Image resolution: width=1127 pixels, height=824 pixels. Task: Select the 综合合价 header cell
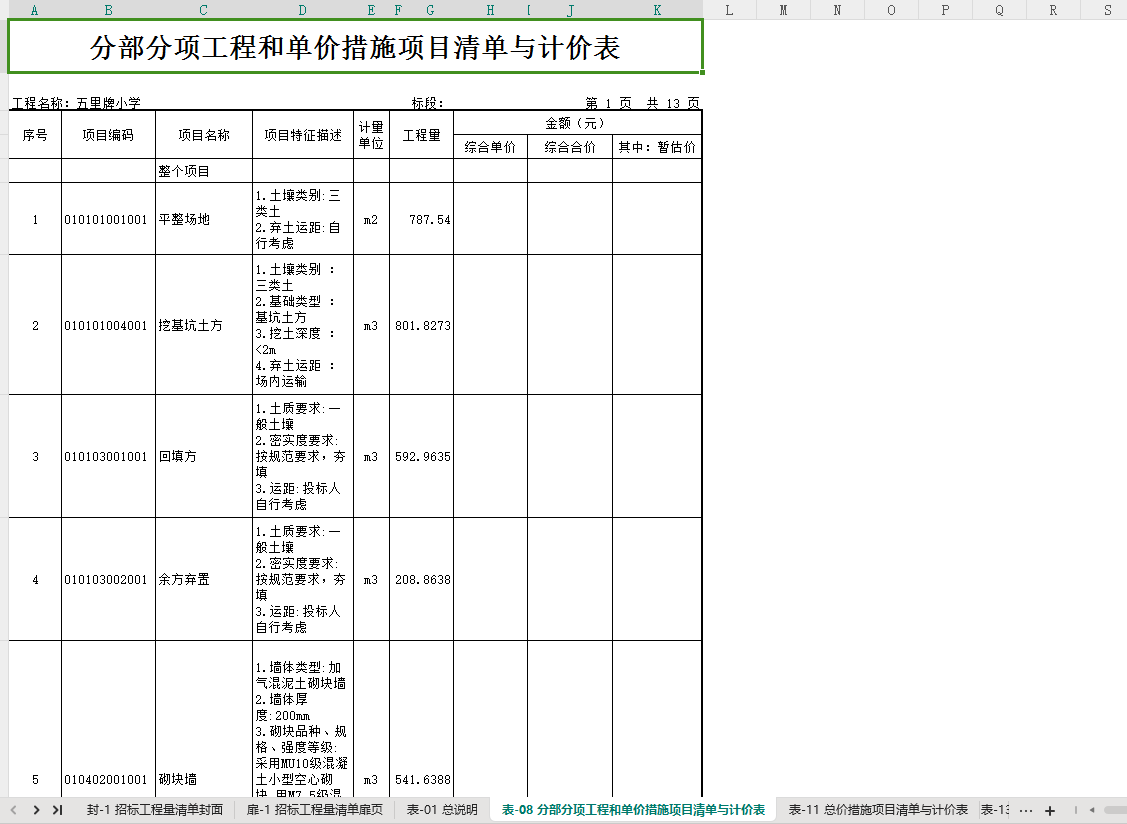[x=570, y=147]
